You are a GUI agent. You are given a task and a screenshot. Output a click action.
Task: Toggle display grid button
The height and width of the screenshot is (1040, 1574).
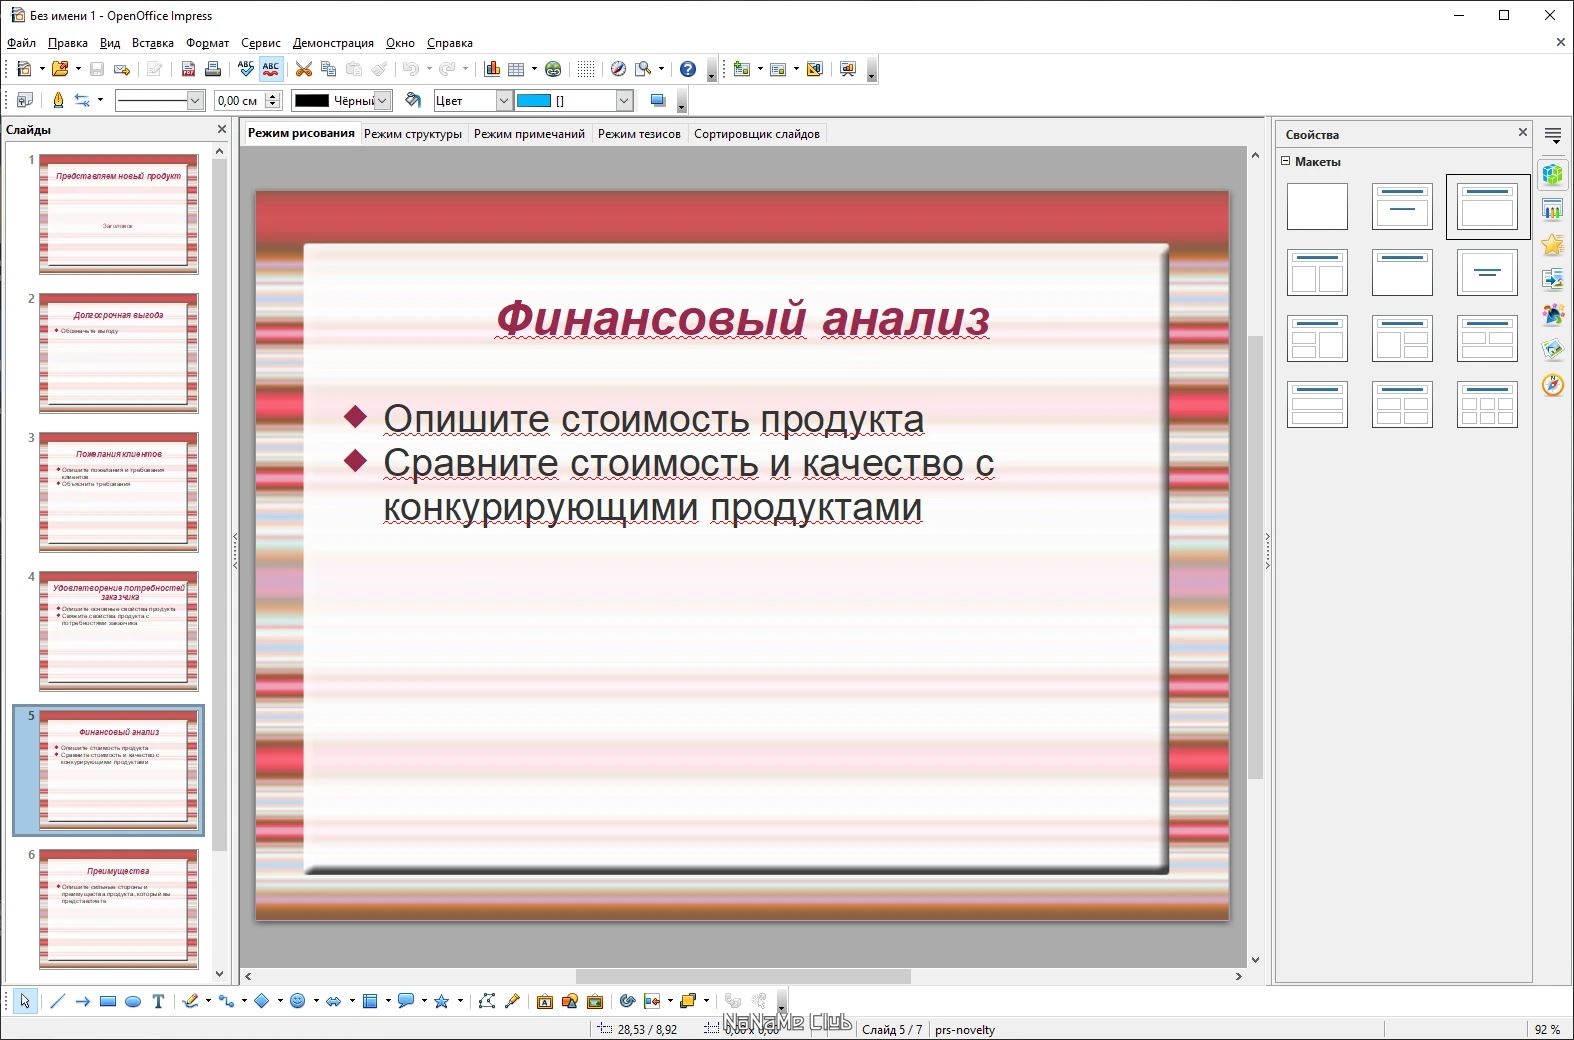586,69
